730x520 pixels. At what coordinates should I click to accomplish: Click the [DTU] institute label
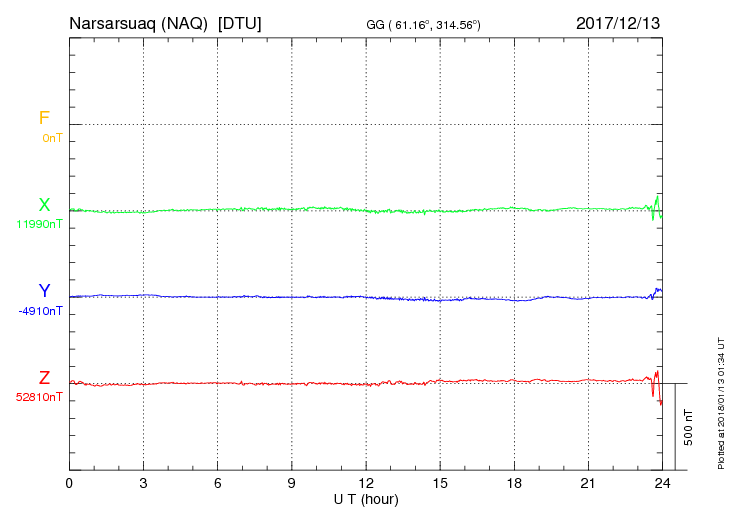[240, 24]
